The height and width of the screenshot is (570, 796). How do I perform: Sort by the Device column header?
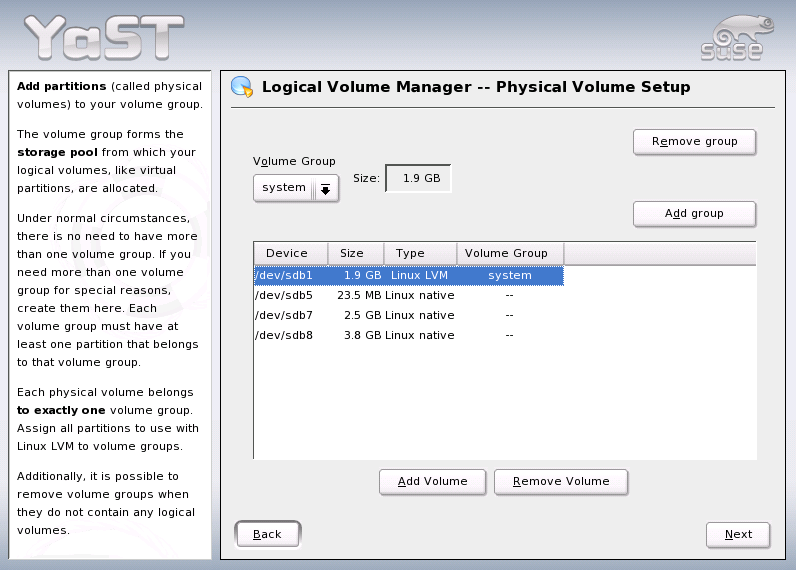pyautogui.click(x=290, y=253)
